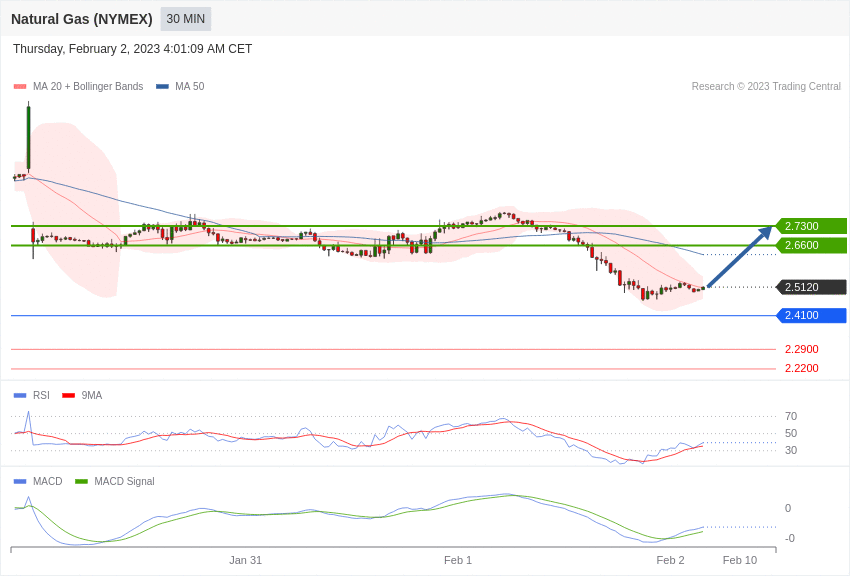Viewport: 850px width, 576px height.
Task: Click the Feb 10 date axis label
Action: click(x=740, y=560)
